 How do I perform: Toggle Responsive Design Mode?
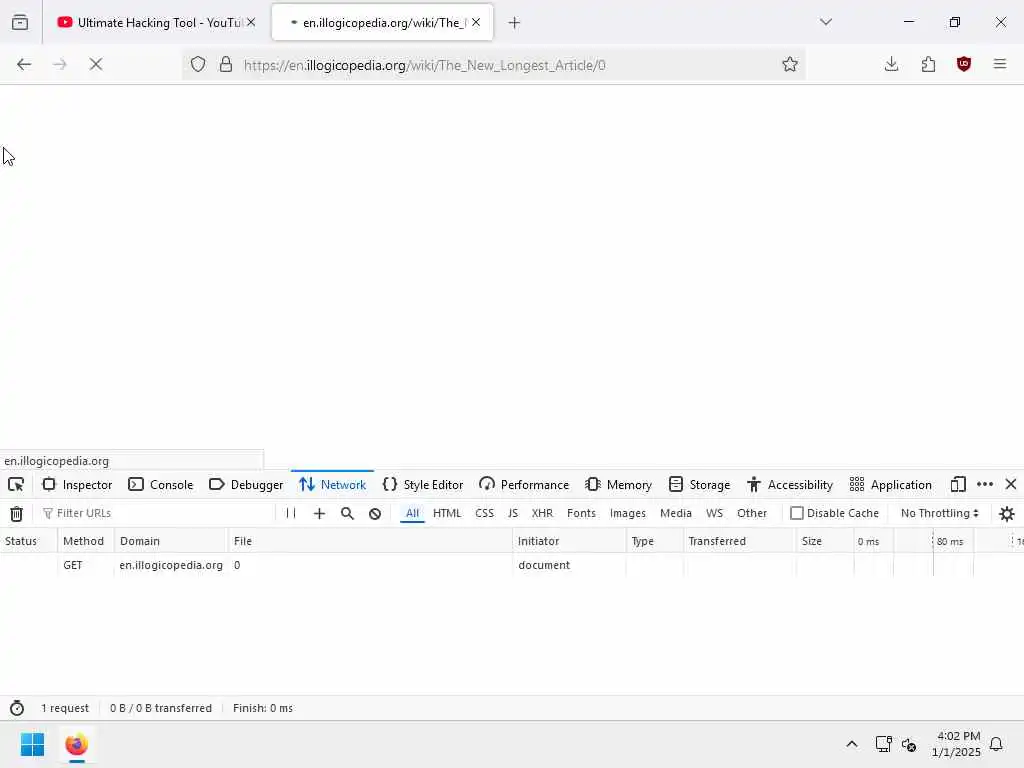pos(958,485)
